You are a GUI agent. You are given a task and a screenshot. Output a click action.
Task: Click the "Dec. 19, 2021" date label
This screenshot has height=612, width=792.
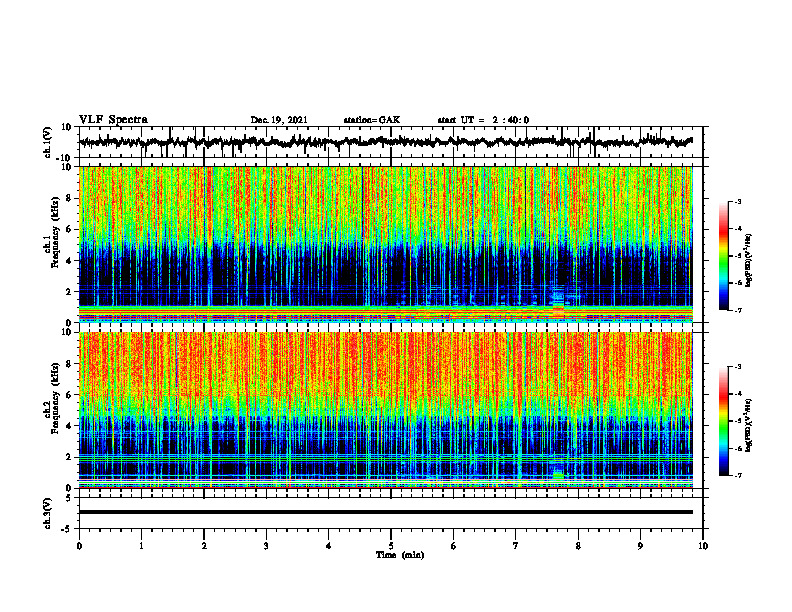279,120
